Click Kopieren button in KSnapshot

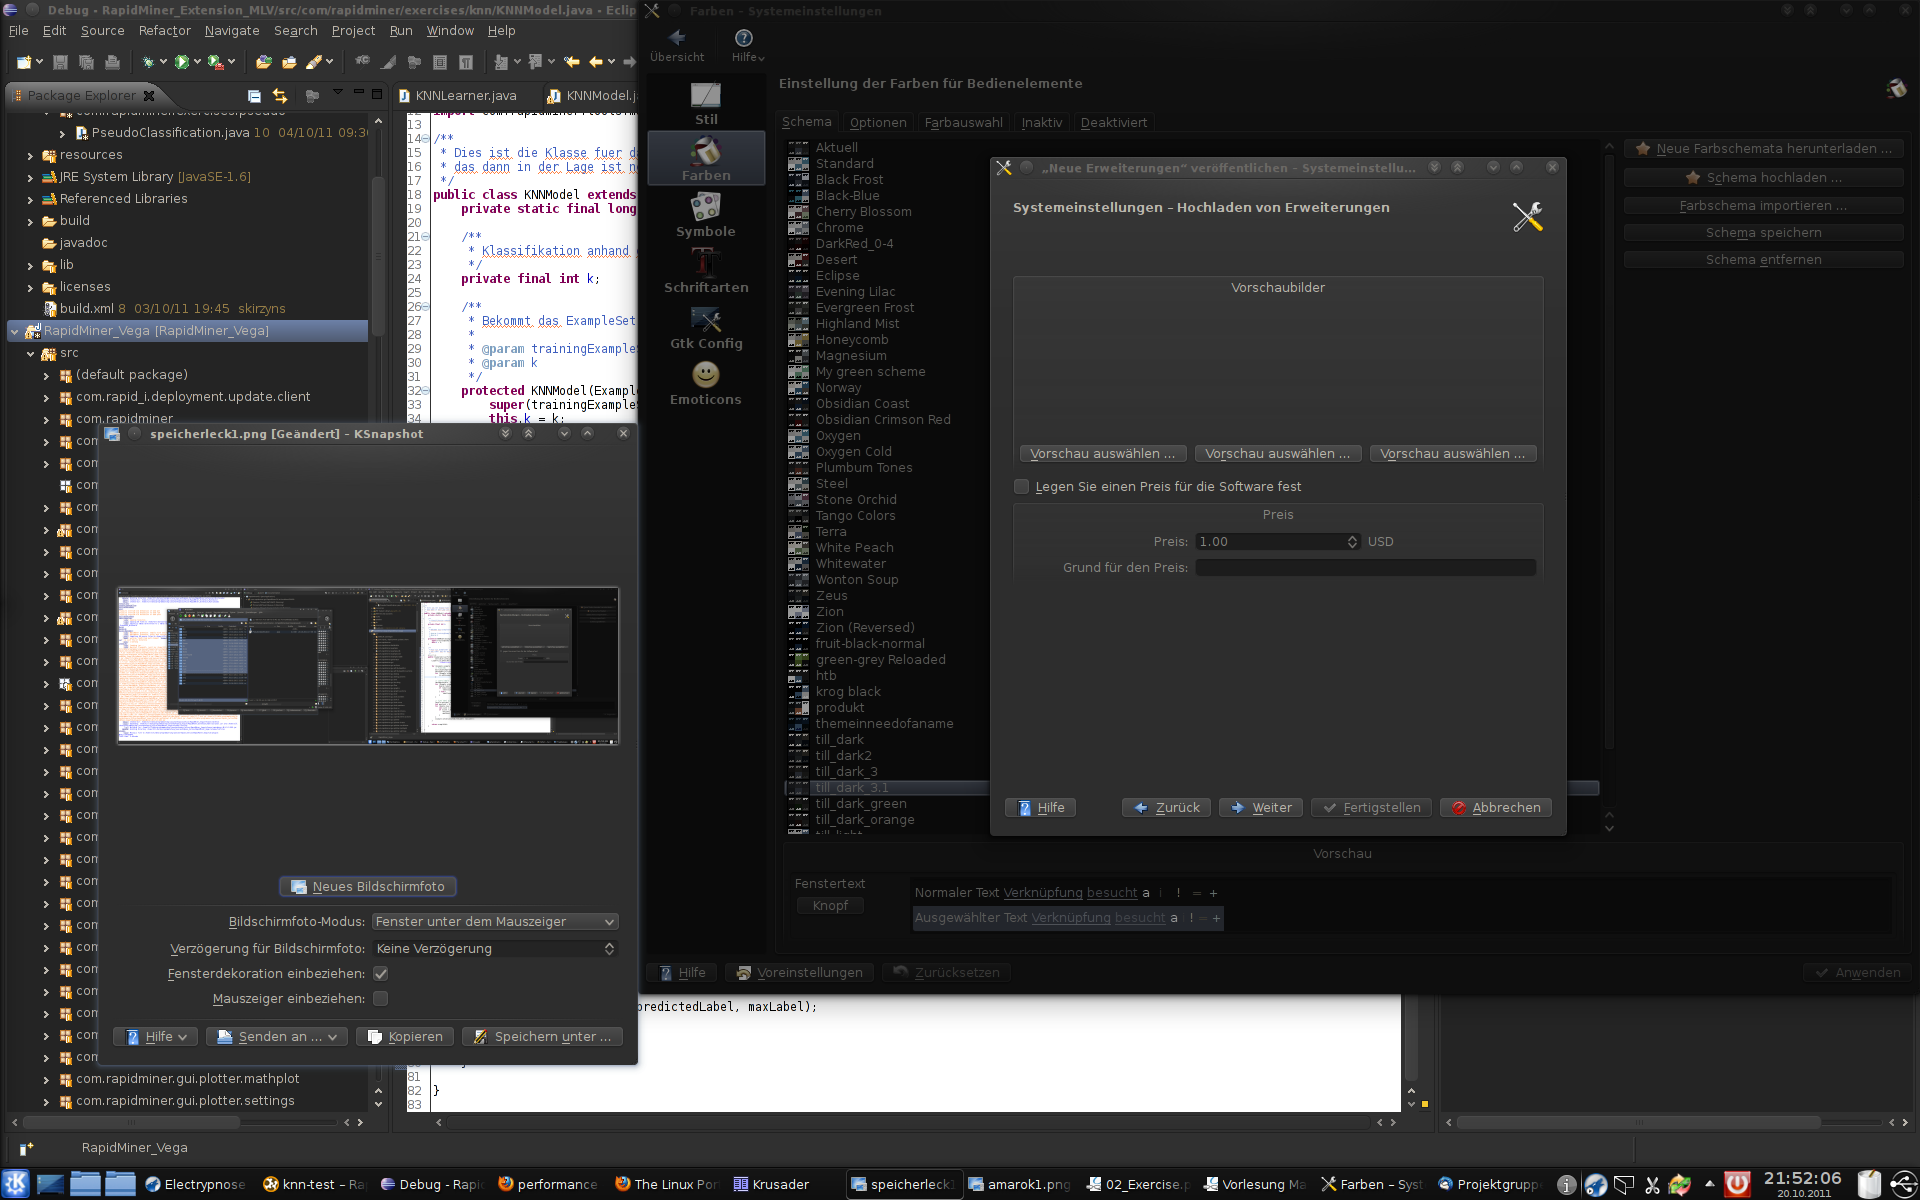coord(405,1037)
